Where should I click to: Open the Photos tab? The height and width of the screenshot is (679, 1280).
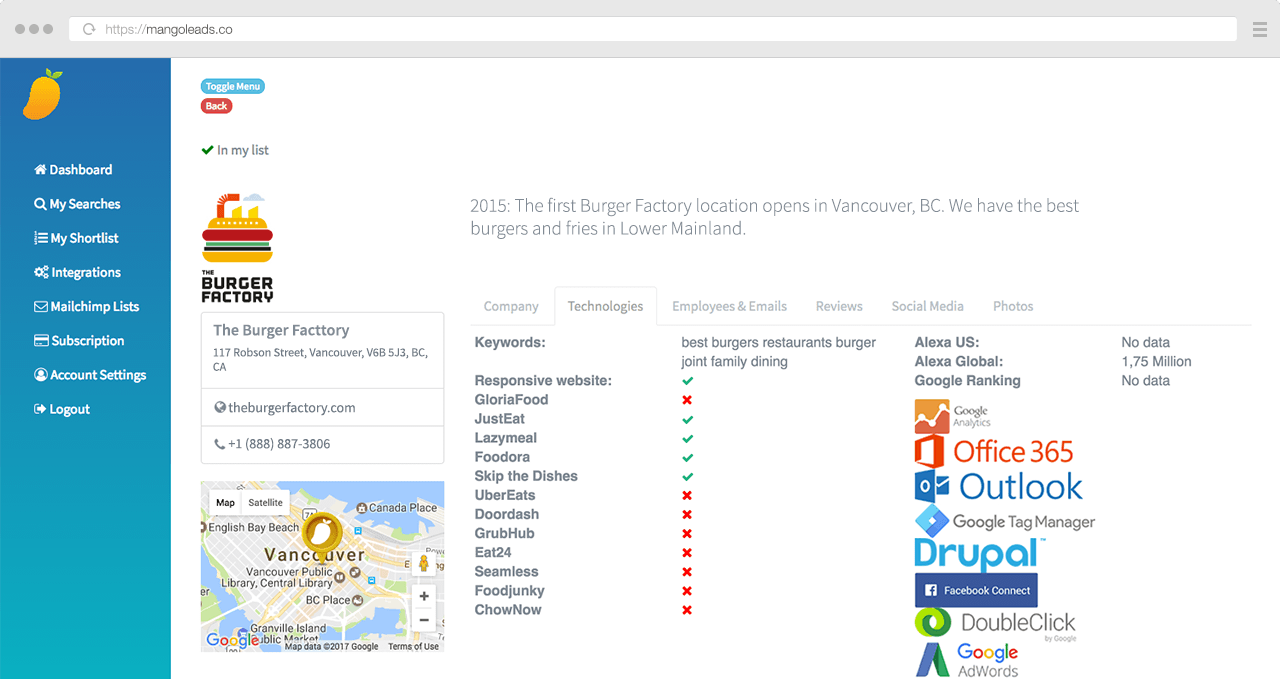1013,306
